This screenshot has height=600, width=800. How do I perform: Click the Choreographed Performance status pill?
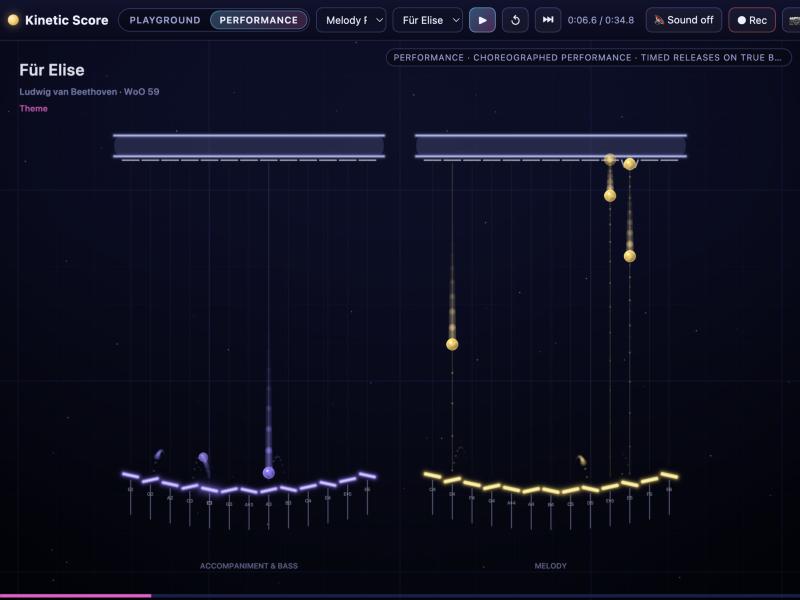[588, 58]
